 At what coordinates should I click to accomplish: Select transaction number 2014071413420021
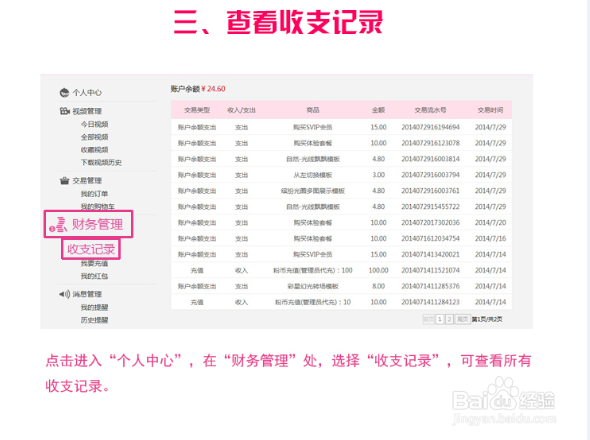(430, 254)
